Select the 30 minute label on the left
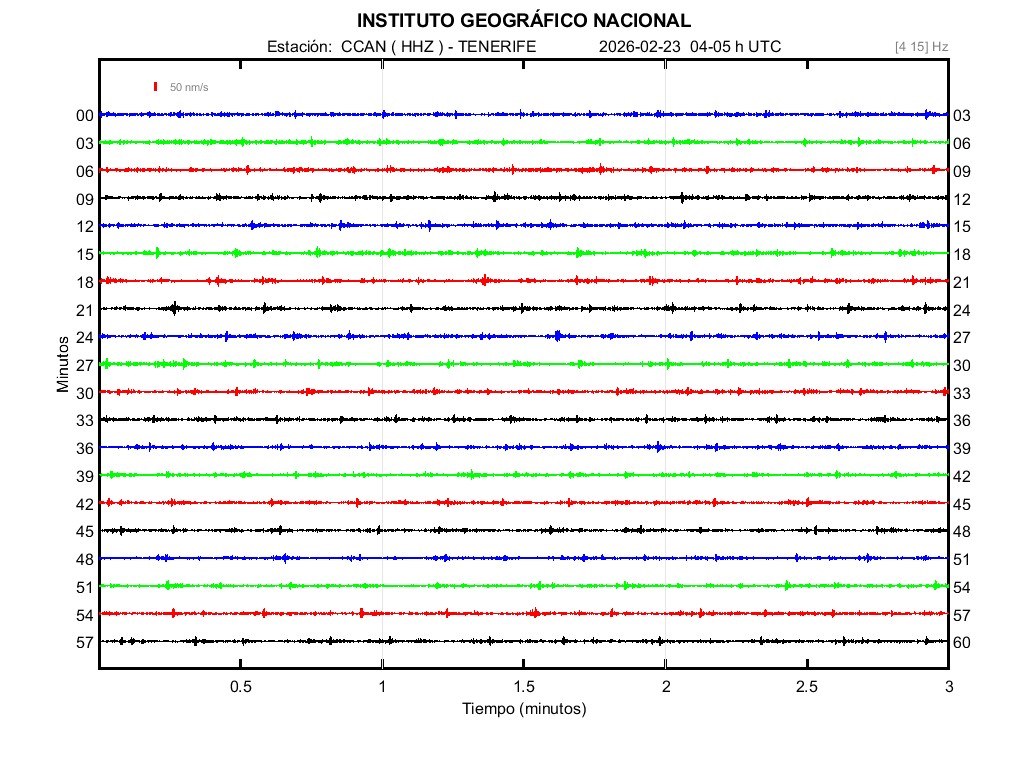Image resolution: width=1024 pixels, height=768 pixels. click(83, 393)
